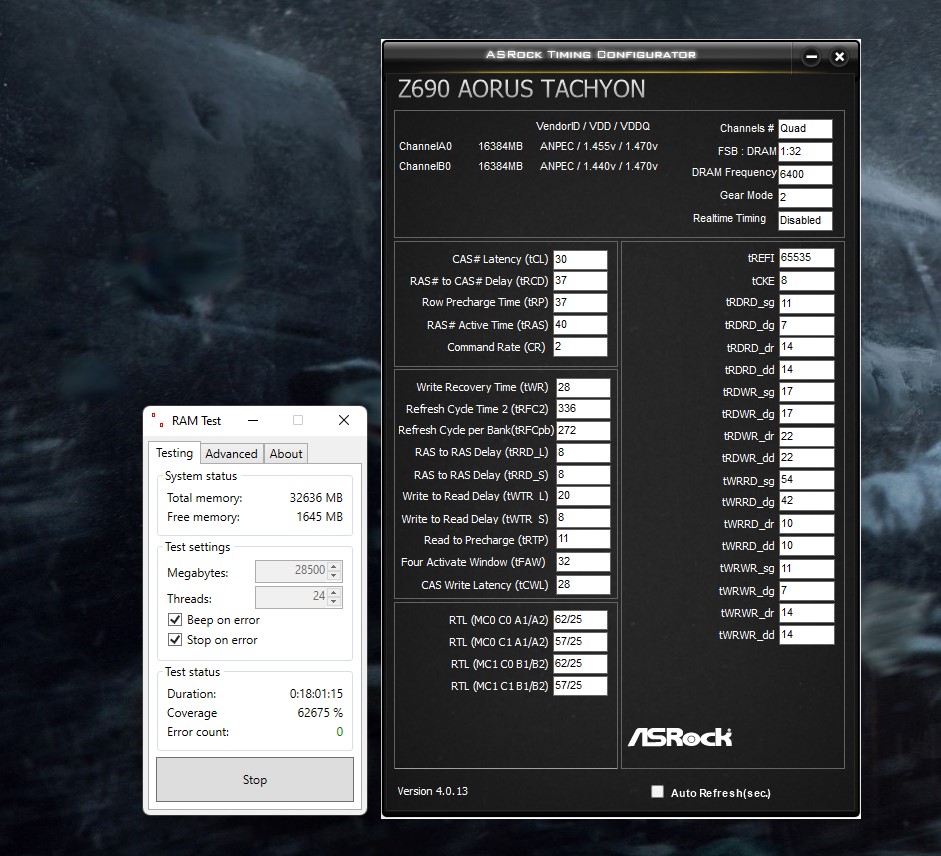This screenshot has width=941, height=856.
Task: Minimize the RAM Test window
Action: [x=252, y=421]
